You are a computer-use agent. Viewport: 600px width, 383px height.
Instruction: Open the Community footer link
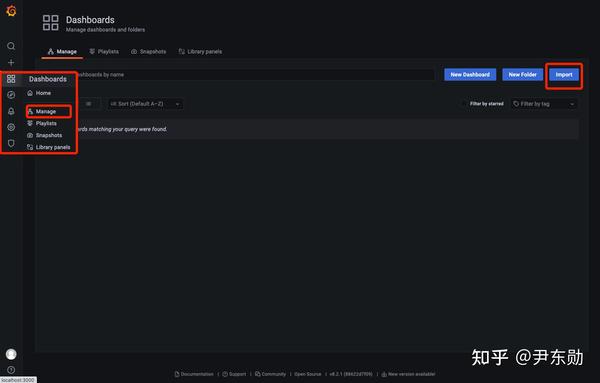(x=270, y=374)
